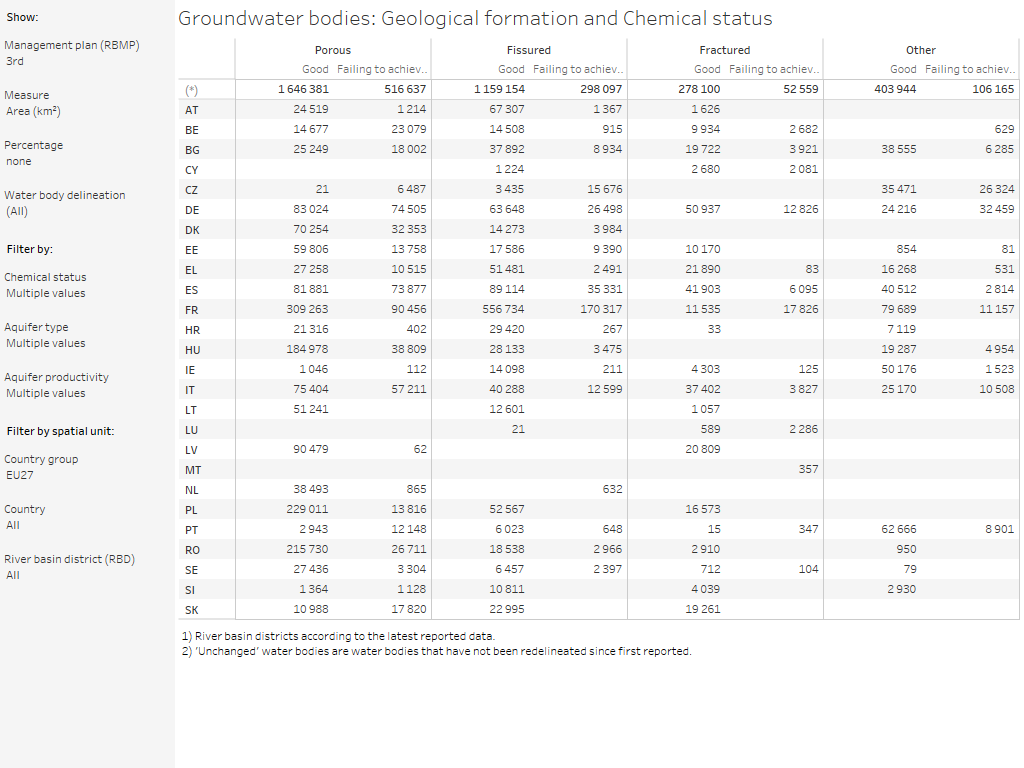Image resolution: width=1024 pixels, height=768 pixels.
Task: Click the Good subheader under Porous
Action: click(x=315, y=69)
